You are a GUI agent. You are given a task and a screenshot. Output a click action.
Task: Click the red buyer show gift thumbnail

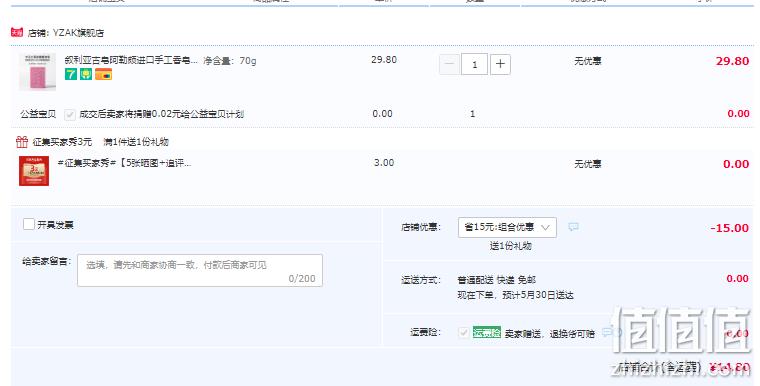coord(34,171)
